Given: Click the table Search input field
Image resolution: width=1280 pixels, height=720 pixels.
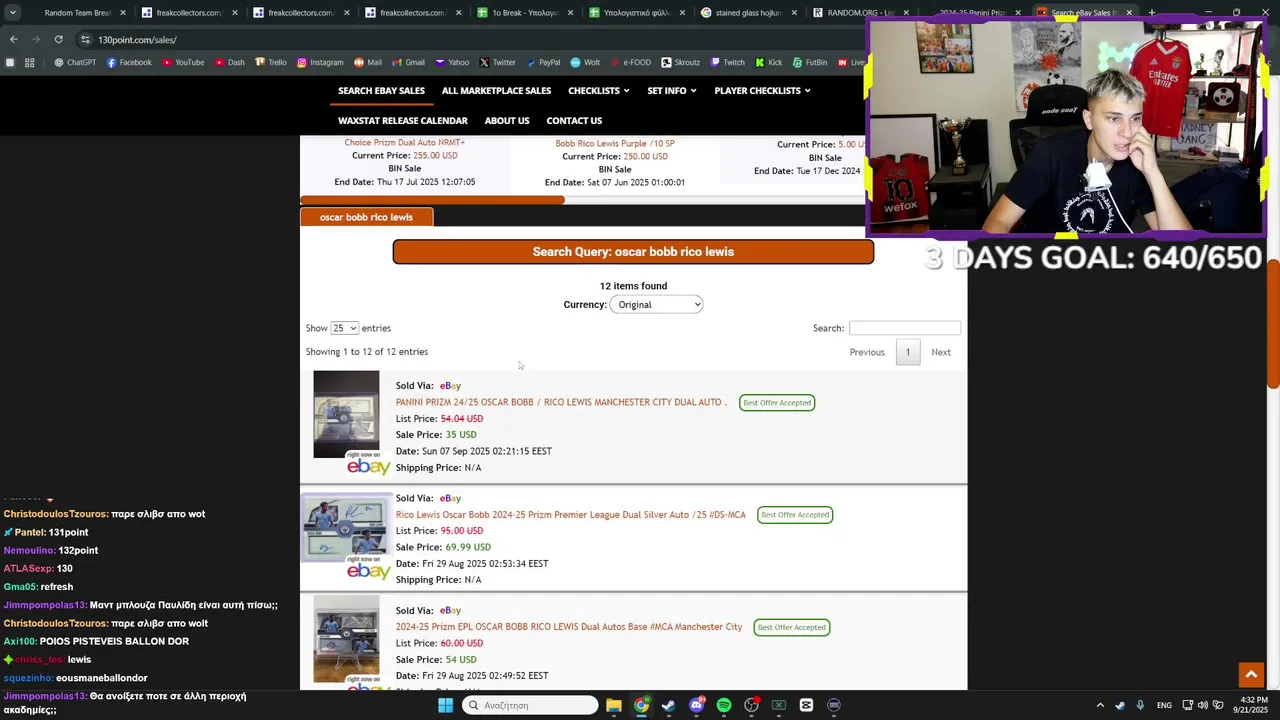Looking at the screenshot, I should coord(904,328).
